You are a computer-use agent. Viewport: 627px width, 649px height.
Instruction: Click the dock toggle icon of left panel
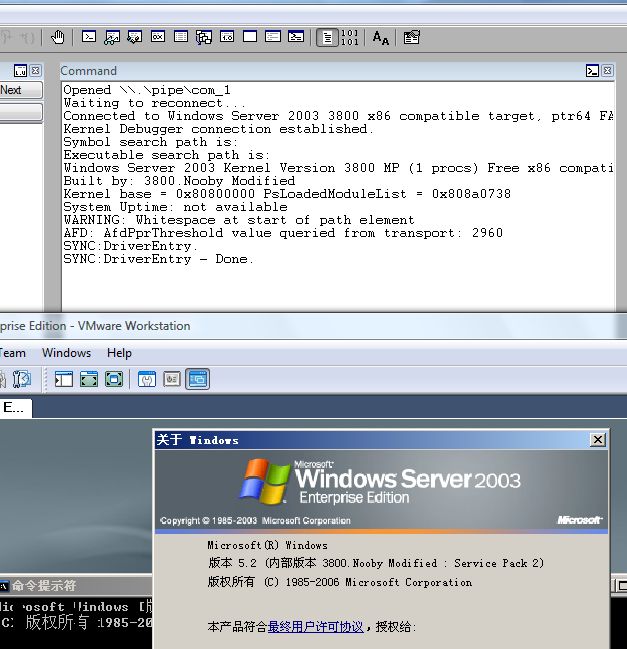coord(20,71)
